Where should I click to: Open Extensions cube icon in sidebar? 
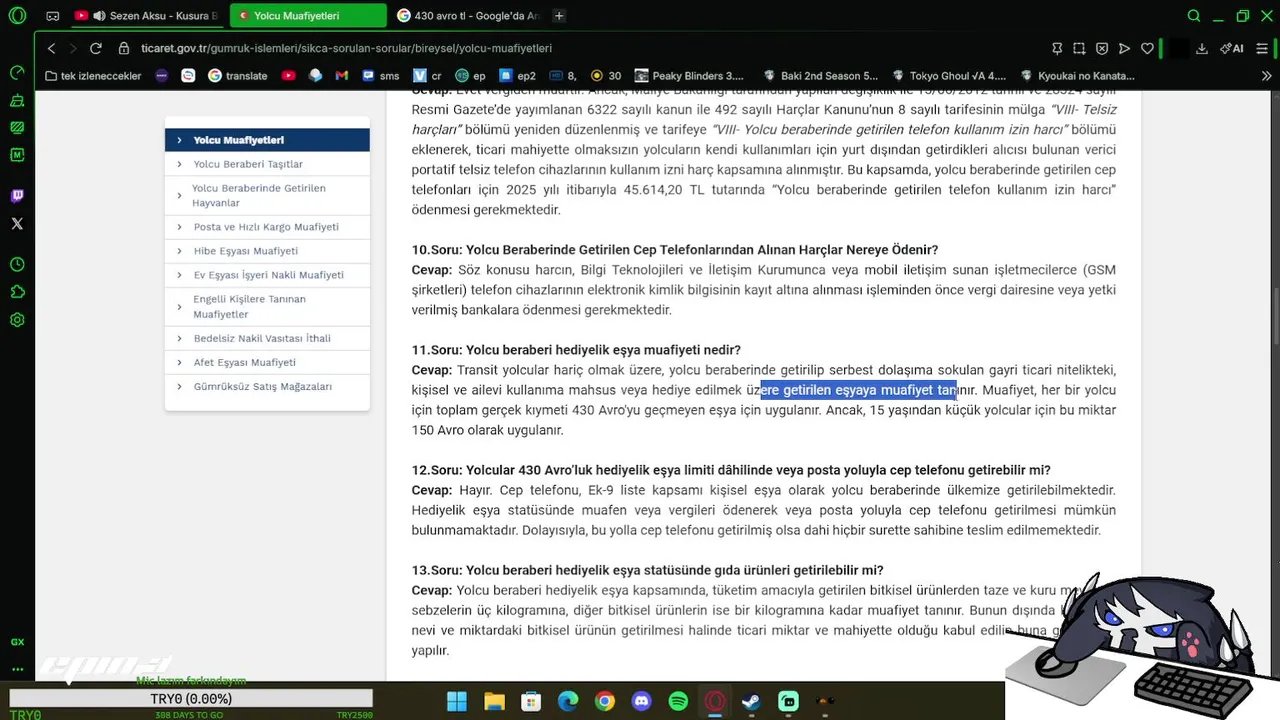pyautogui.click(x=17, y=292)
